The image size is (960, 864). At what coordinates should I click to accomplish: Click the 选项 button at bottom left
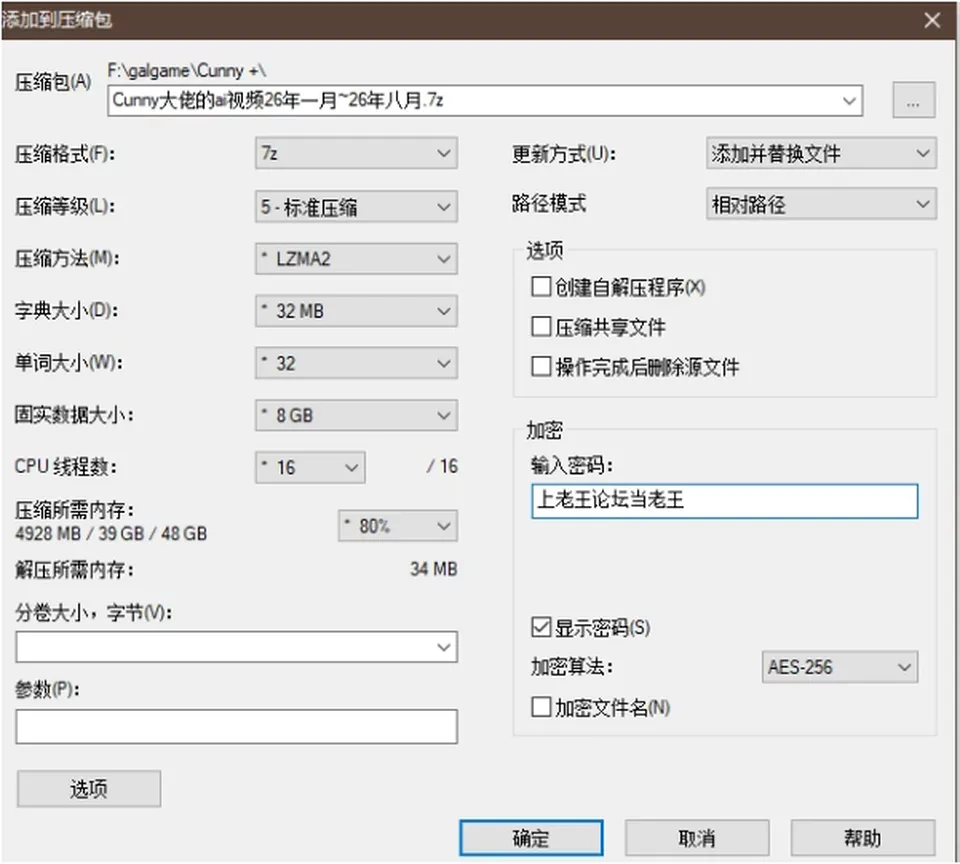[89, 789]
